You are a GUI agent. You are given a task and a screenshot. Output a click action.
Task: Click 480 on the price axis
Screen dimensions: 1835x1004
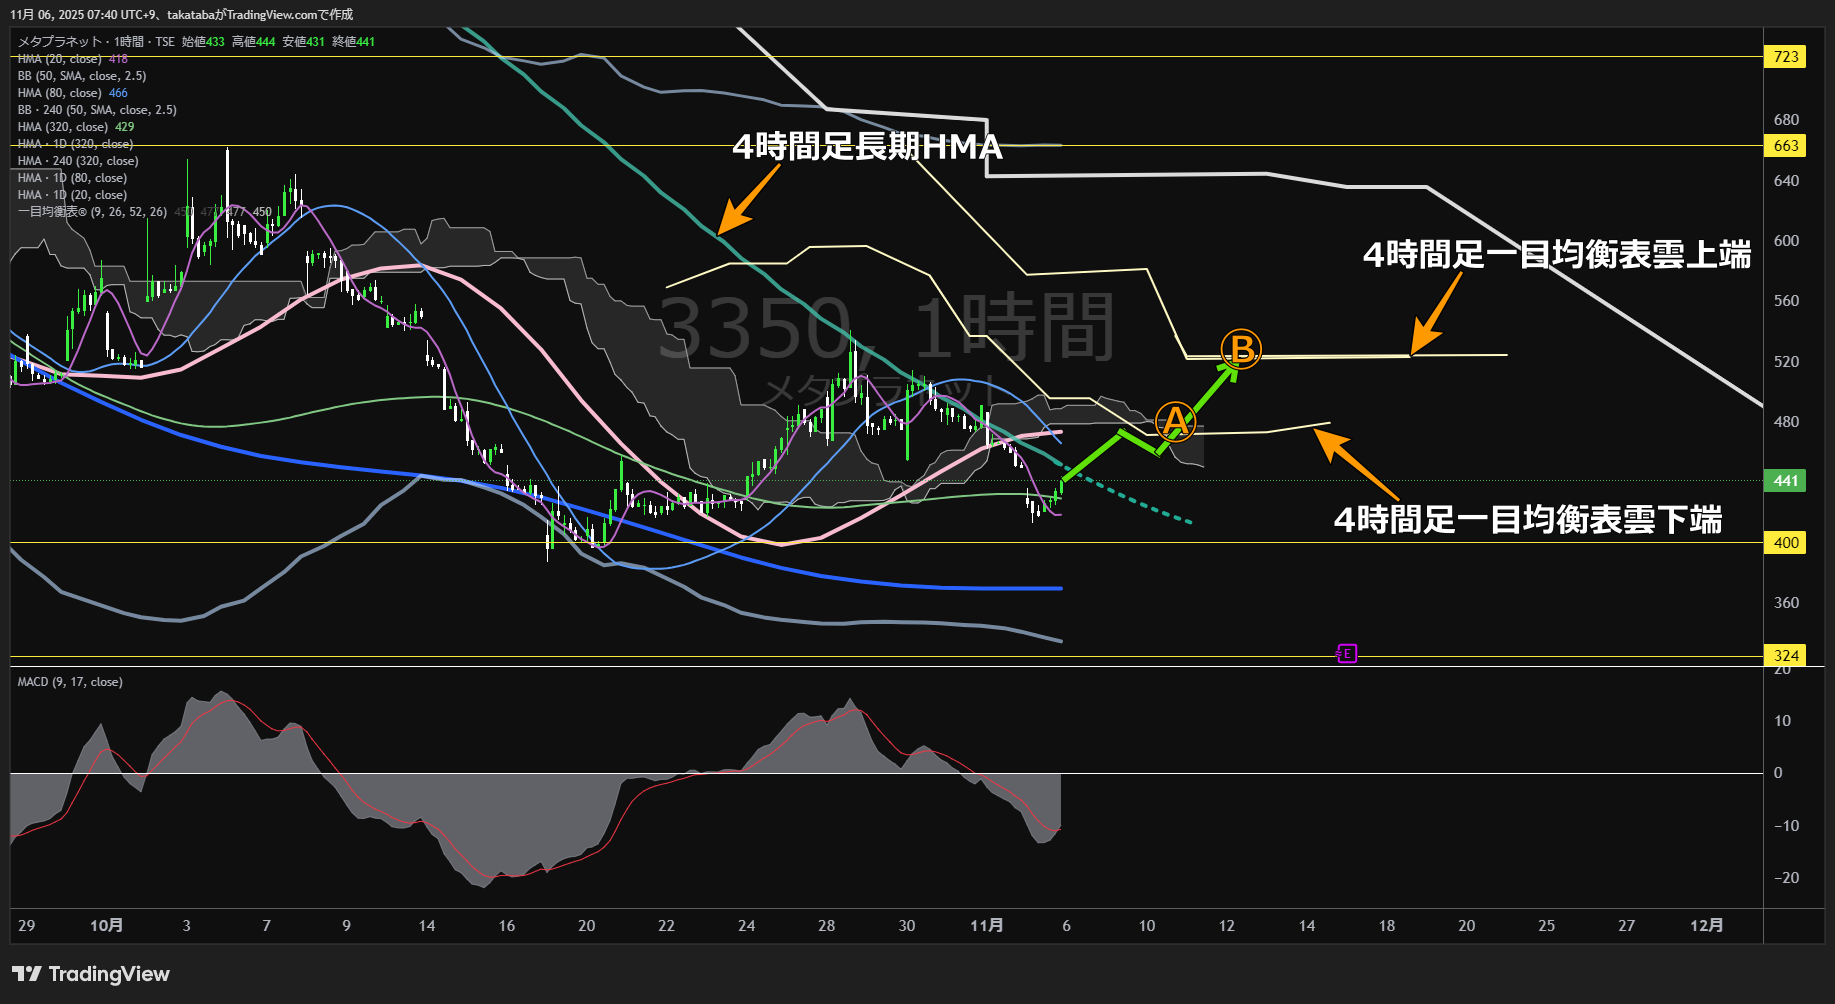(1786, 422)
